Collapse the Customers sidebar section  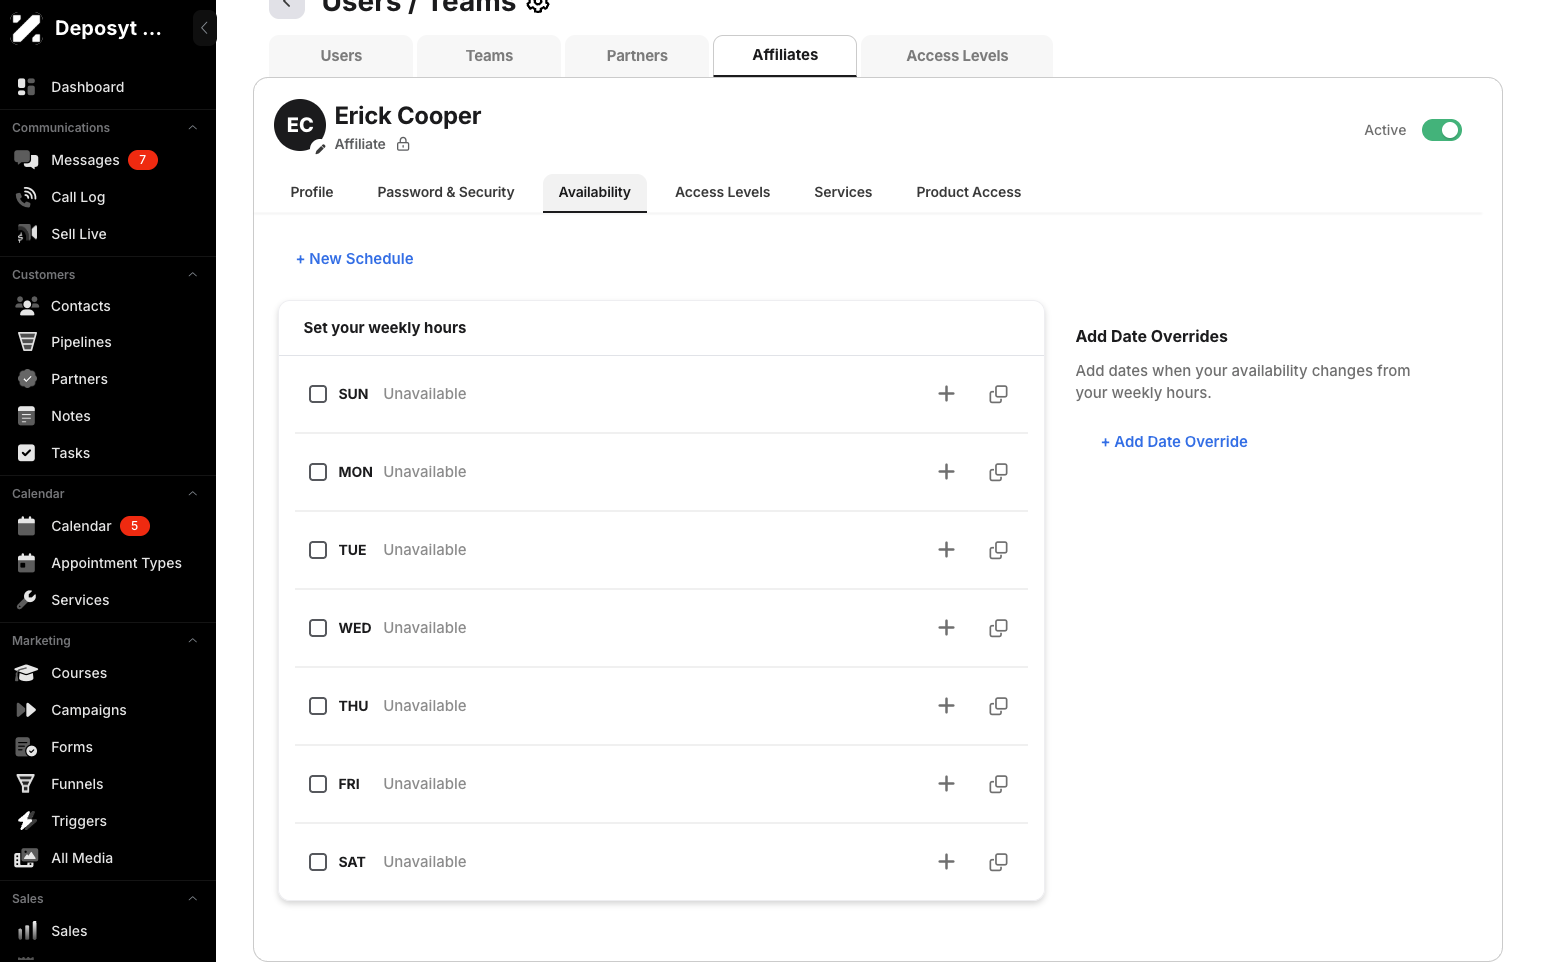[x=193, y=275]
